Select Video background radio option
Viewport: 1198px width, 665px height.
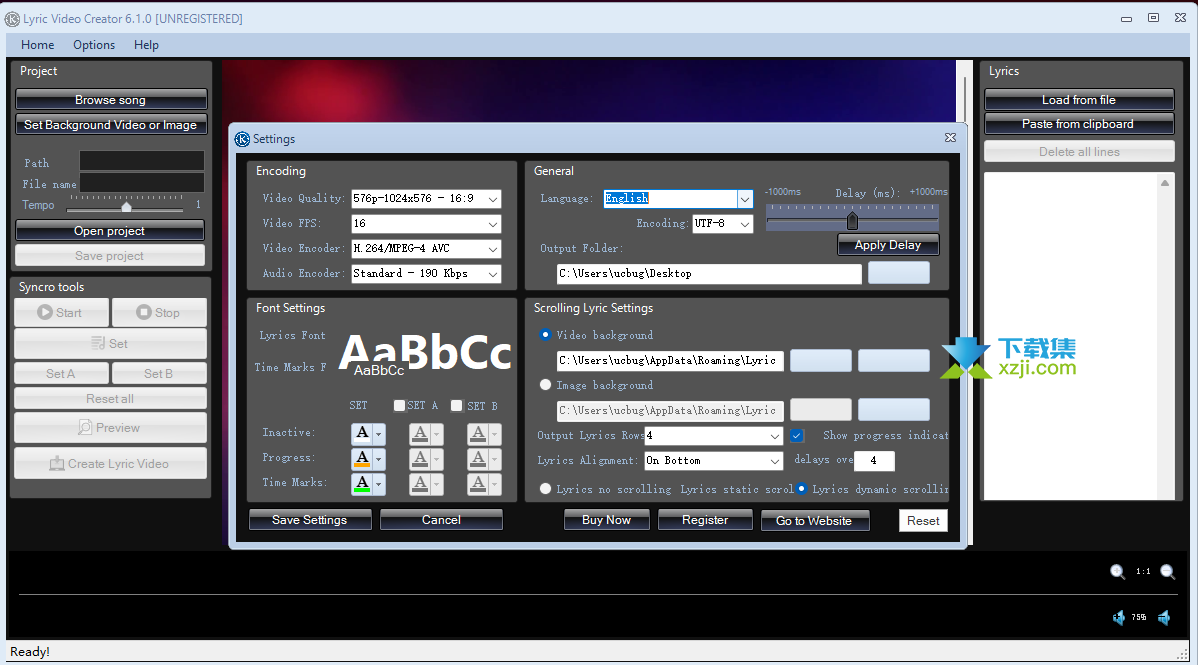546,335
